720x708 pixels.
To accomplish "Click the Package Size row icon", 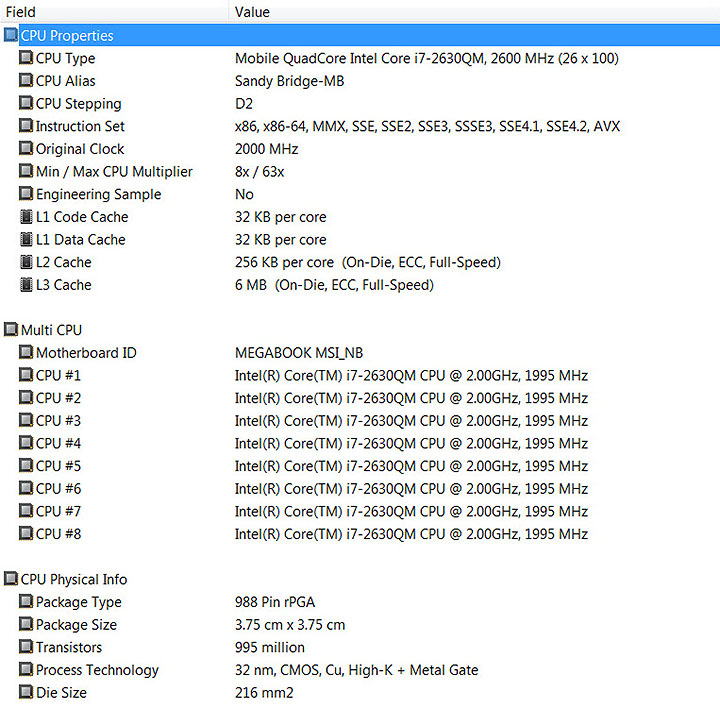I will pos(26,624).
